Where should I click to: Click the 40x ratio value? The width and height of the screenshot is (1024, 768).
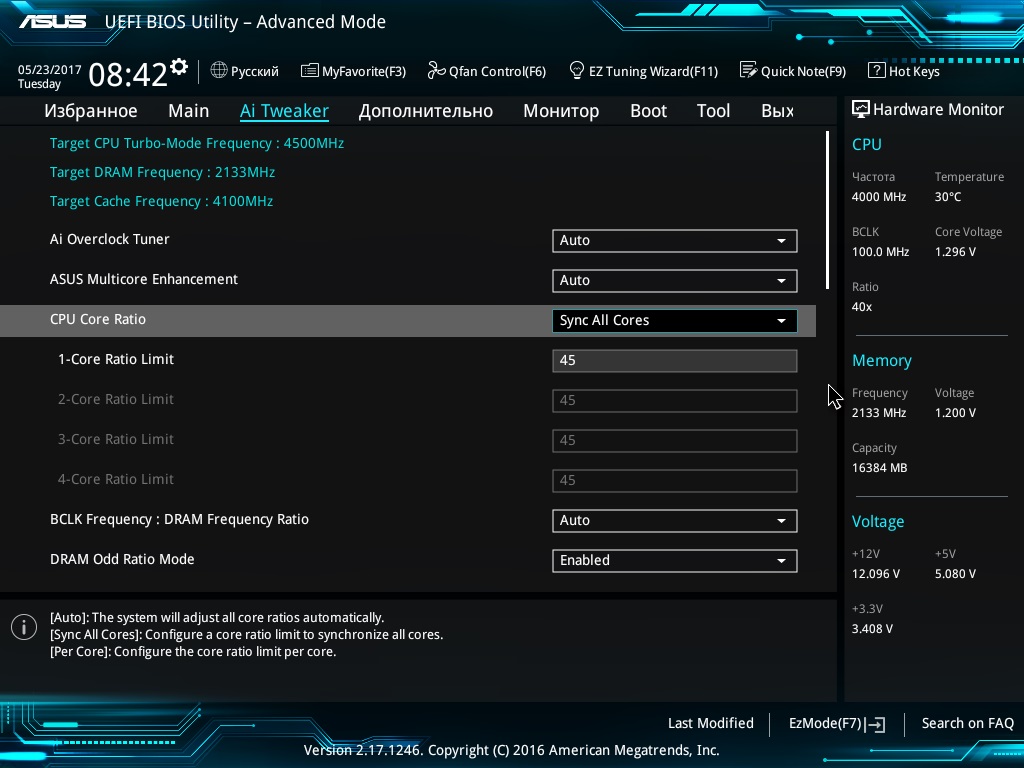click(x=861, y=307)
